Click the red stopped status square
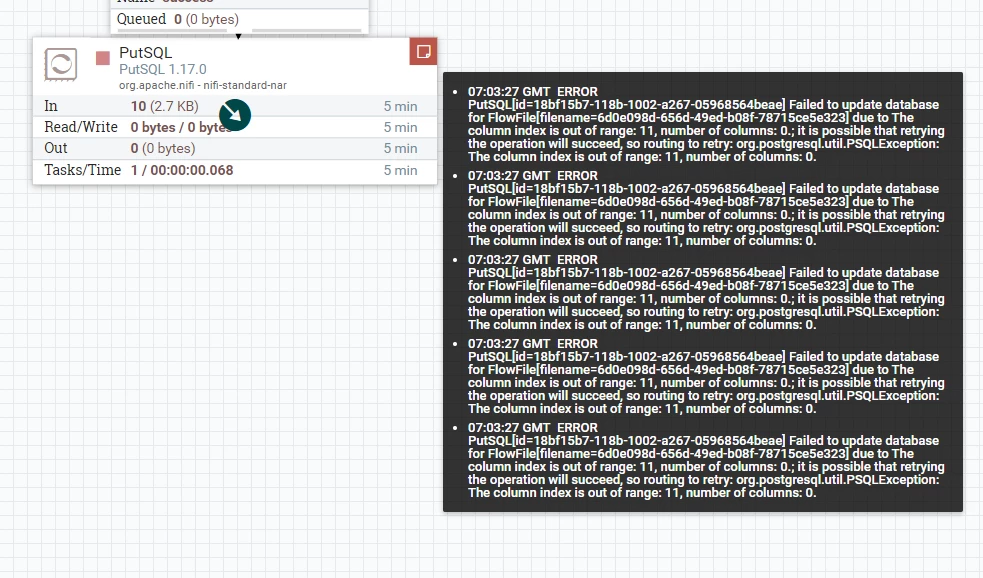 (x=103, y=58)
